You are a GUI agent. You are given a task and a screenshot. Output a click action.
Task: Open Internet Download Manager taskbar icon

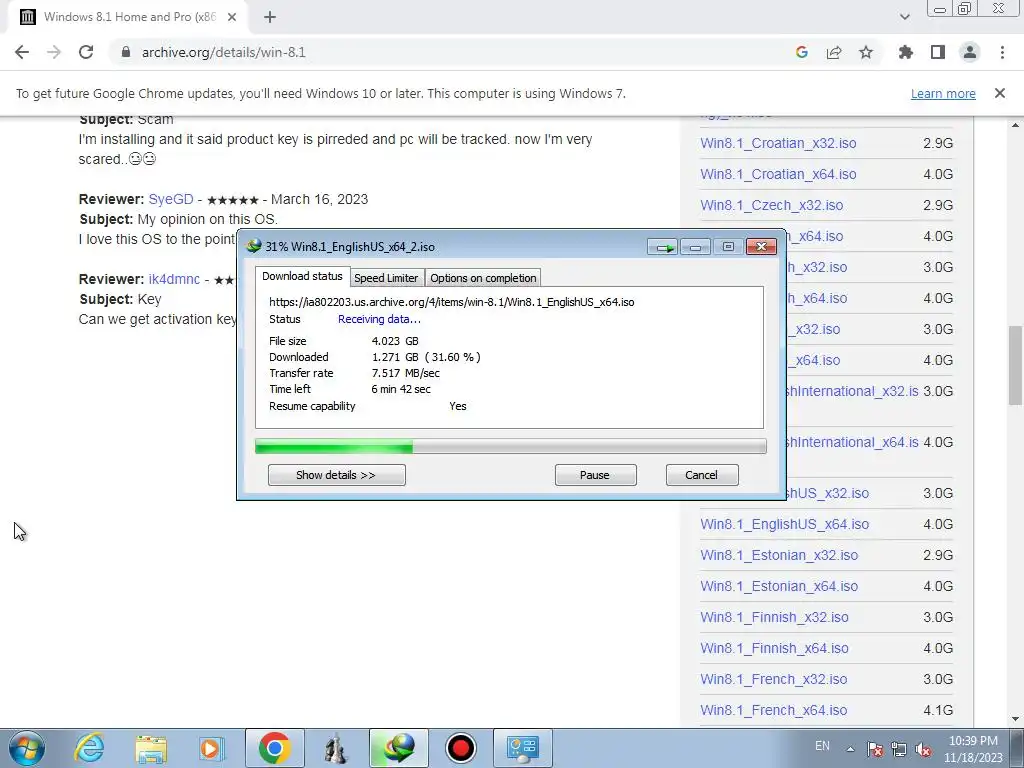click(x=398, y=748)
